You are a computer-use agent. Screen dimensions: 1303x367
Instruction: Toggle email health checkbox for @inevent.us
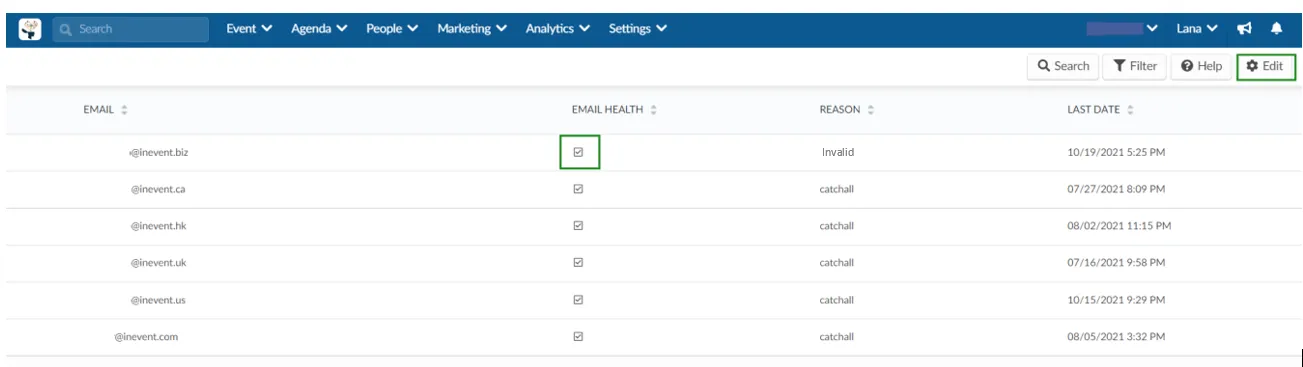point(578,300)
